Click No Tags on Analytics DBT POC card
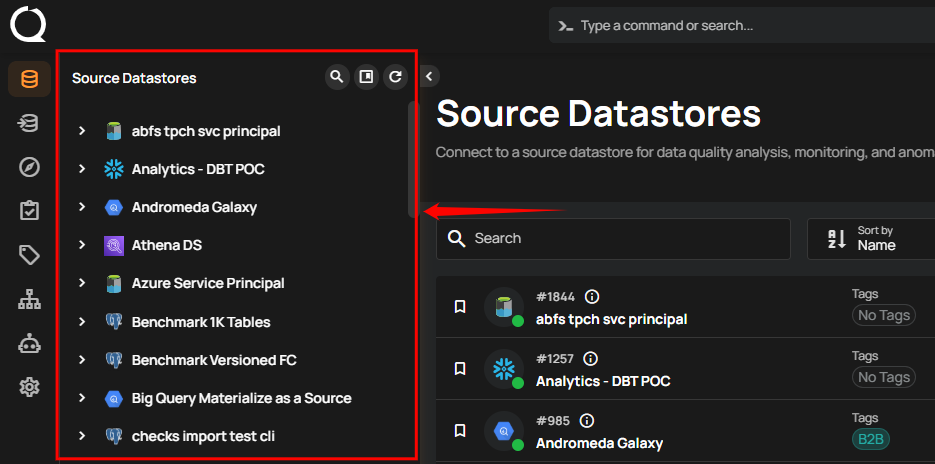 [x=884, y=377]
